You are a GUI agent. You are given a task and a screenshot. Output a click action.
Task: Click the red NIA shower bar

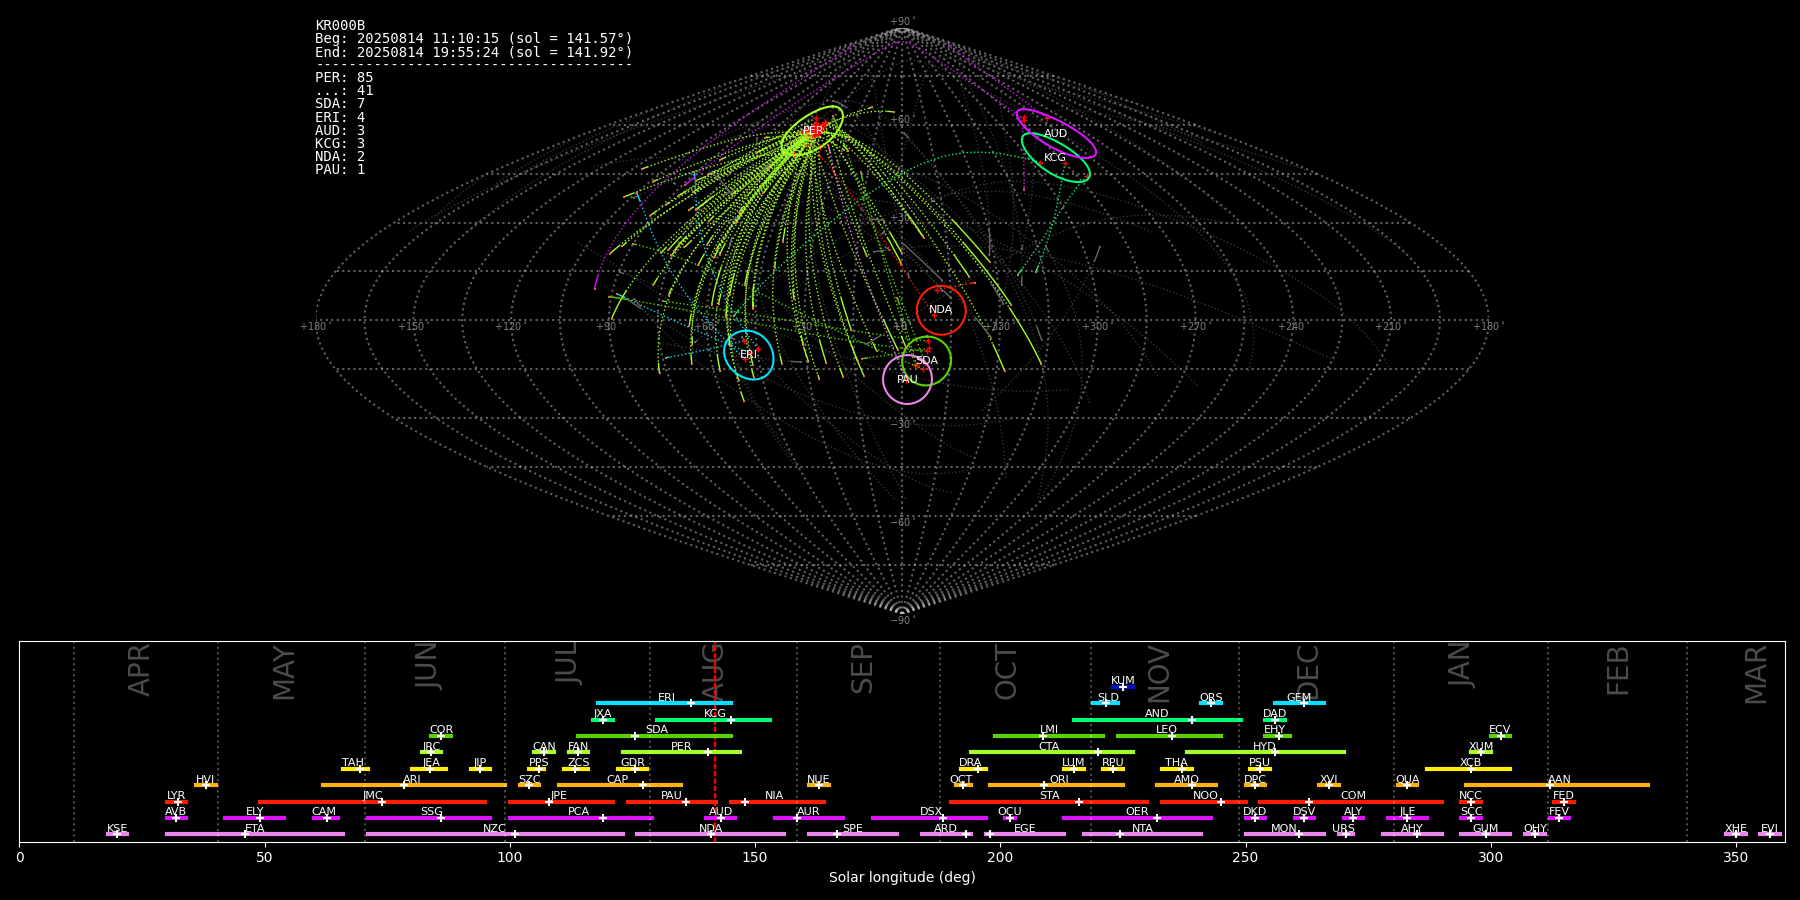tap(777, 802)
